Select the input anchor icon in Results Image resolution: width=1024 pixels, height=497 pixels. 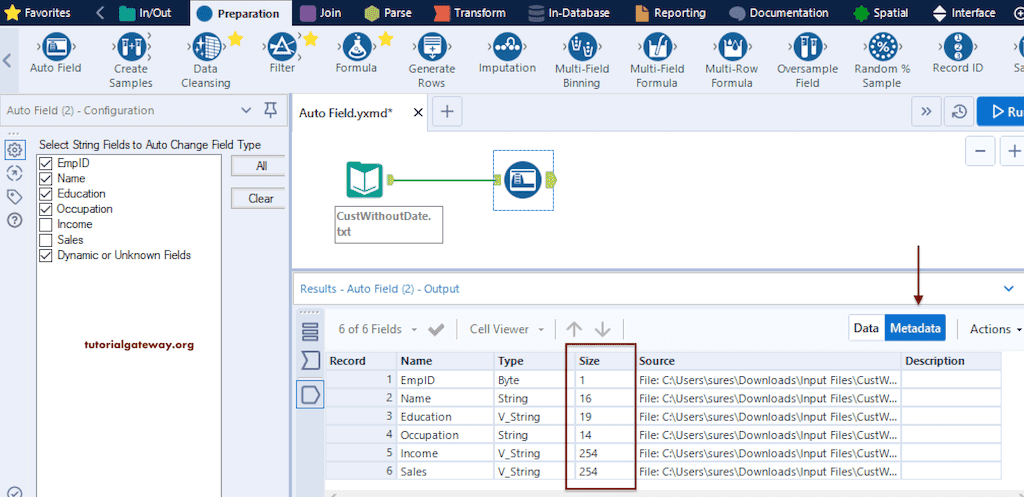[310, 360]
